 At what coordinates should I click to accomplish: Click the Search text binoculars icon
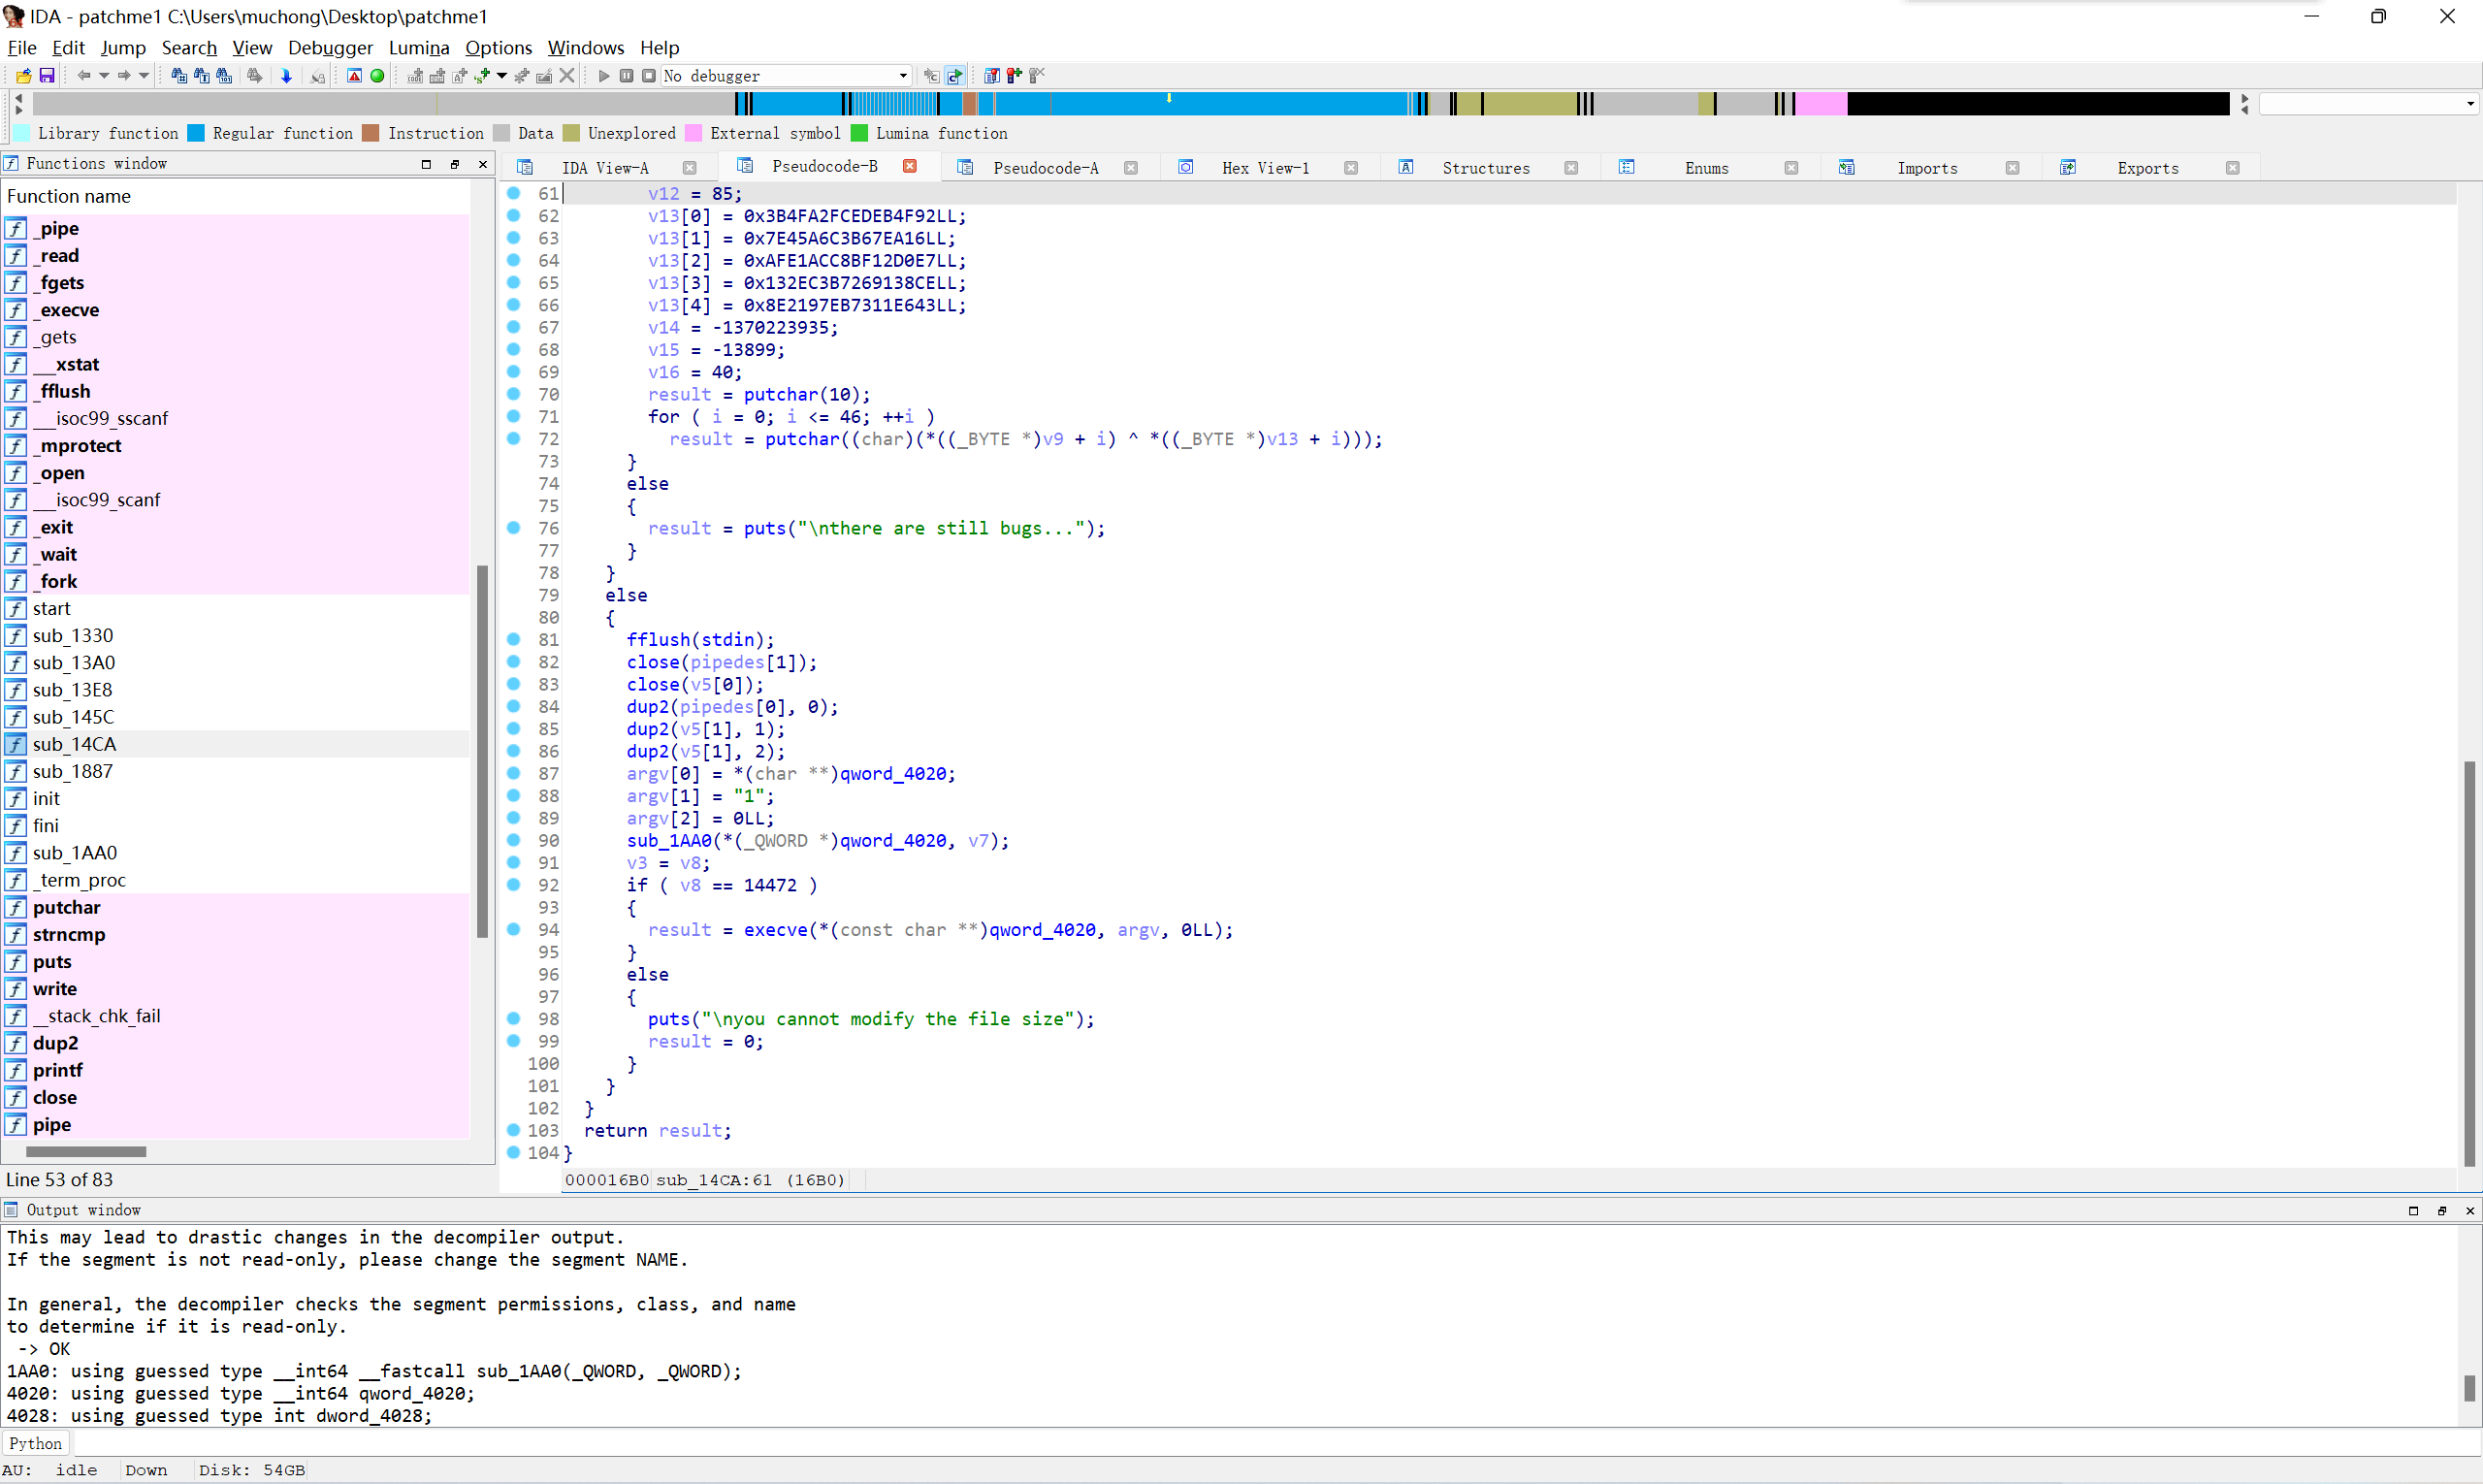201,76
